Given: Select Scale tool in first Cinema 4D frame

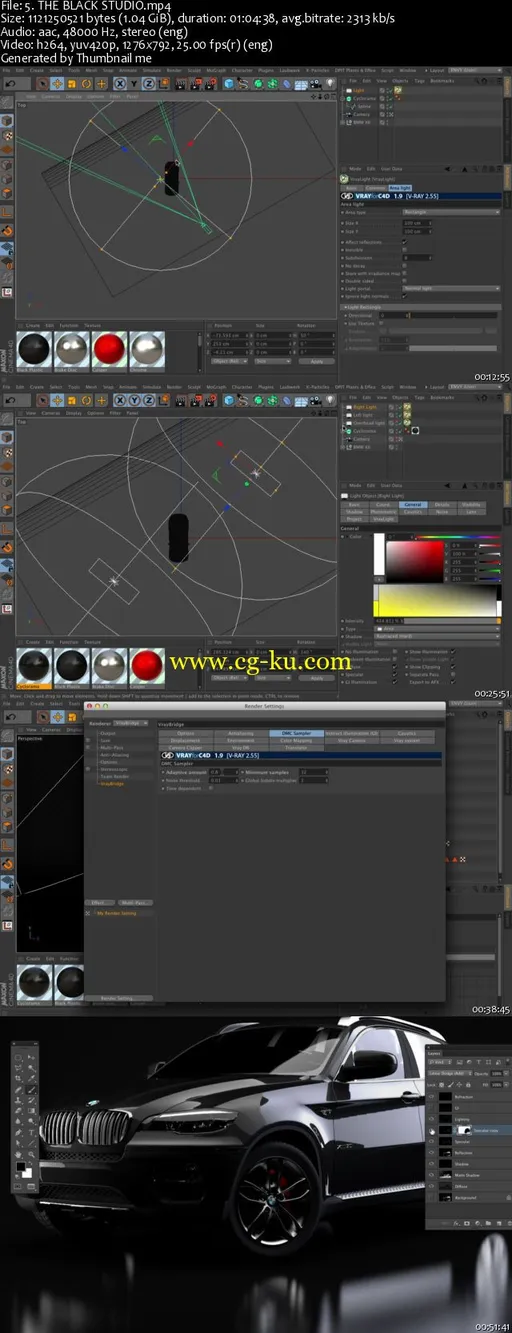Looking at the screenshot, I should click(72, 83).
